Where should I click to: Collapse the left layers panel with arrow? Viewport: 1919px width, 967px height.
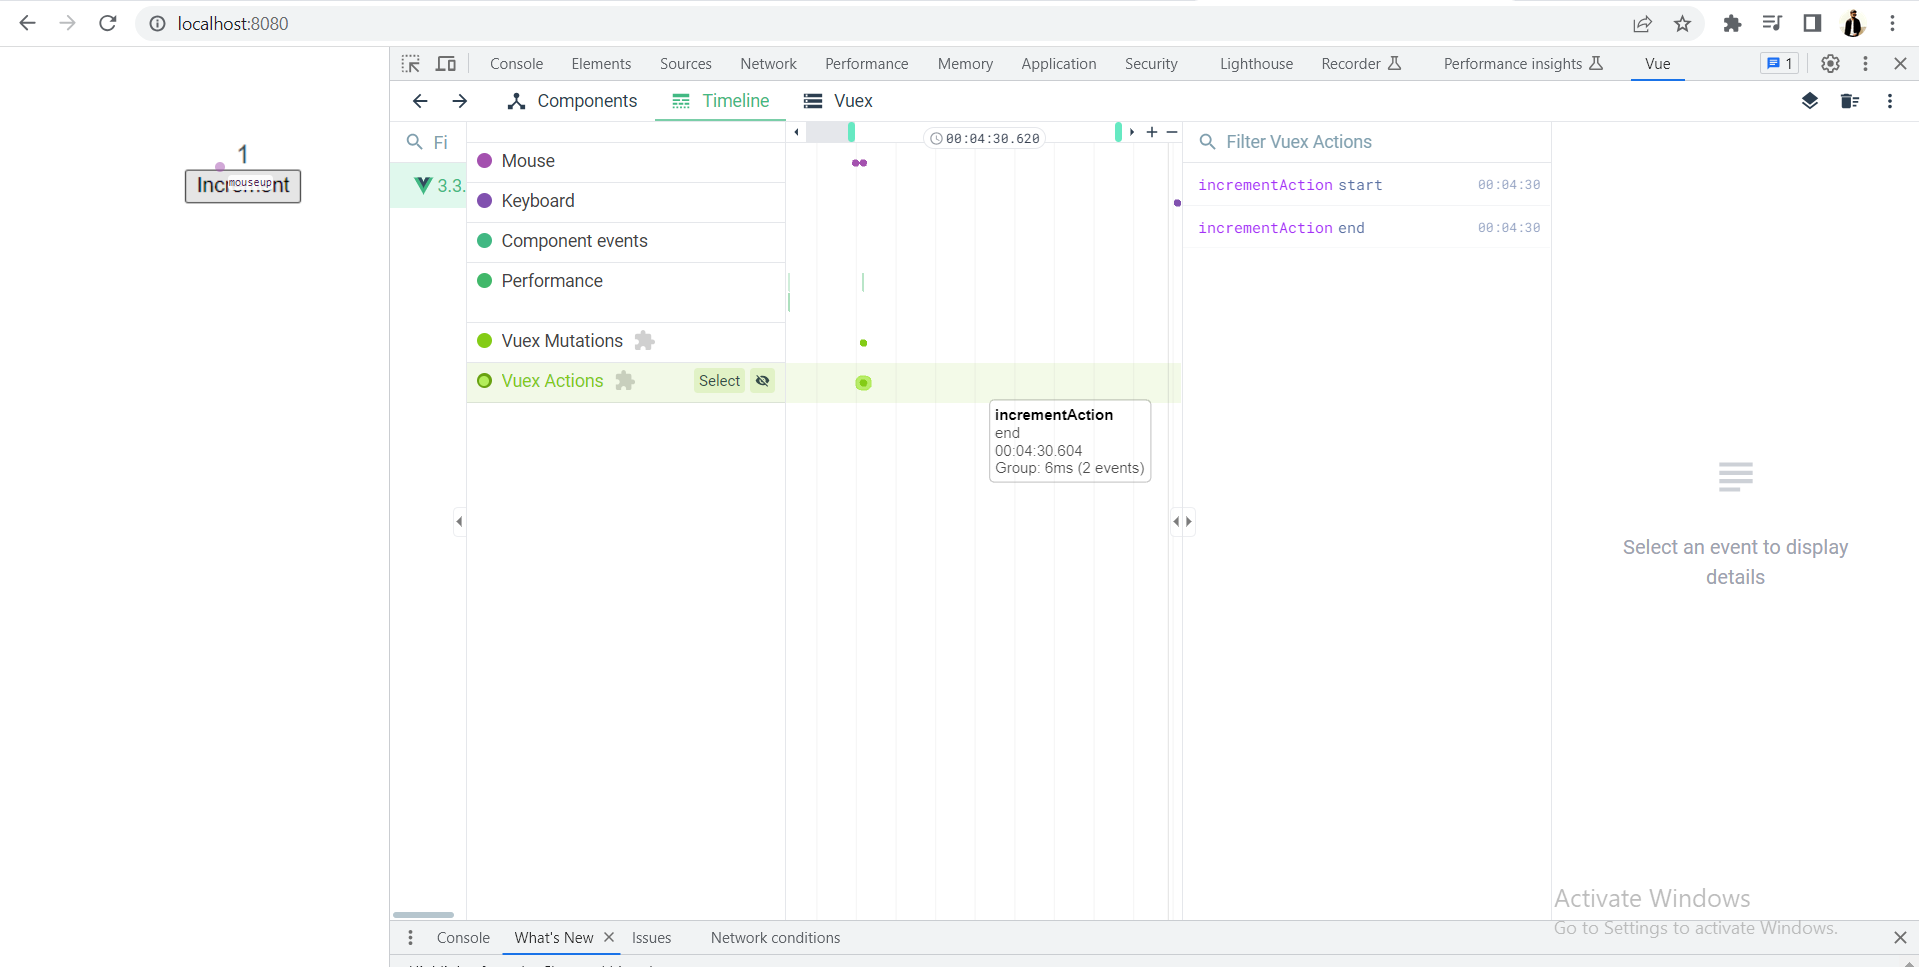click(459, 521)
